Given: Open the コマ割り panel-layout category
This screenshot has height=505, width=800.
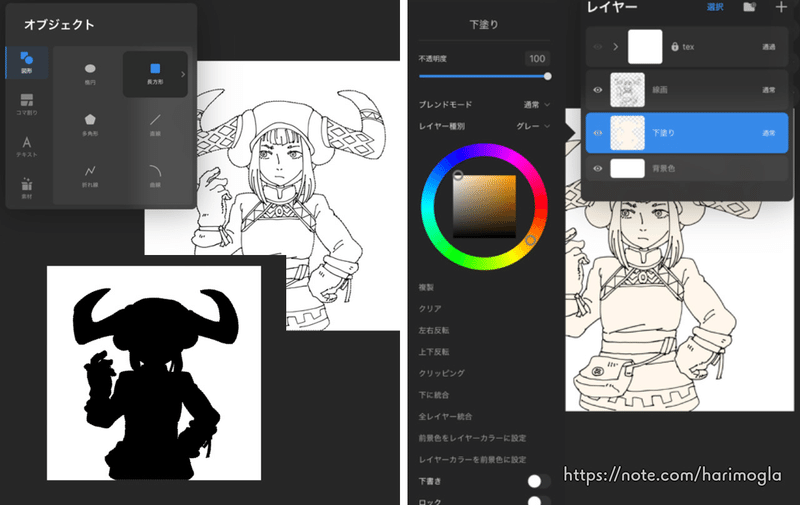Looking at the screenshot, I should pos(27,104).
